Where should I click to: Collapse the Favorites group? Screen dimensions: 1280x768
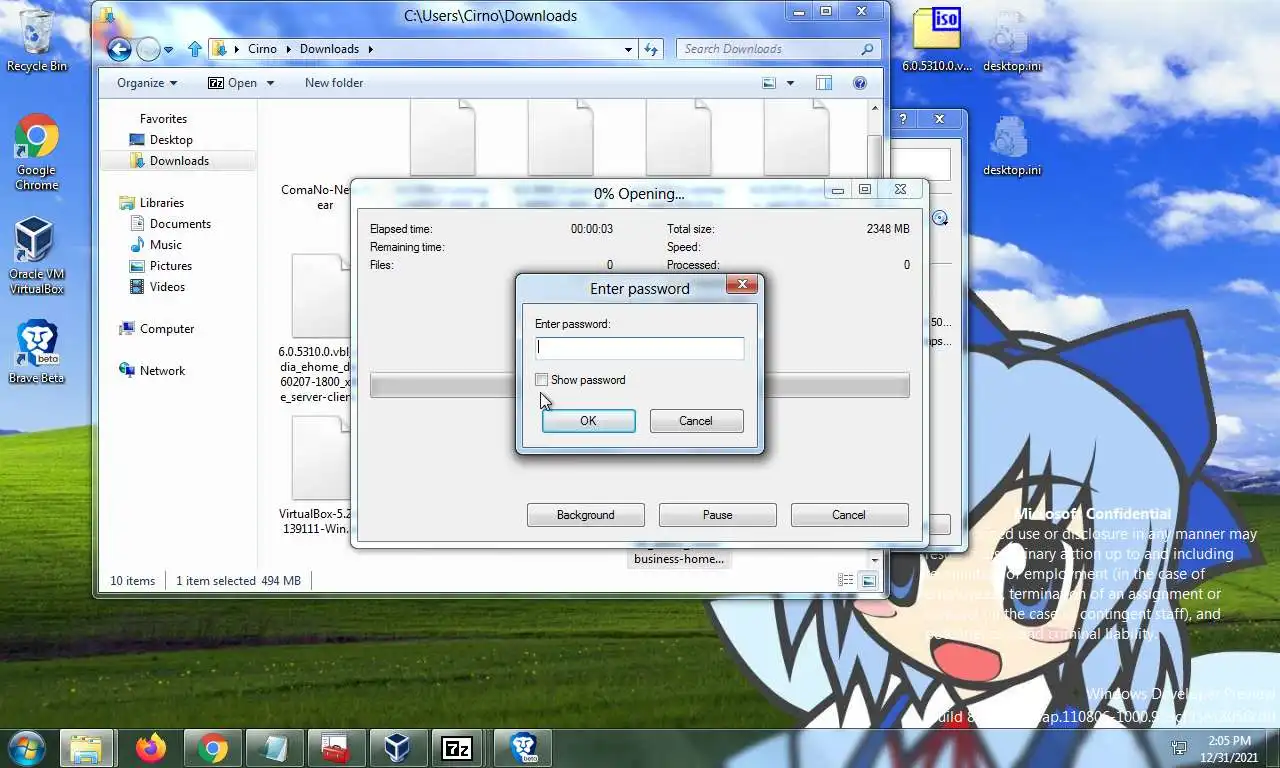coord(163,118)
